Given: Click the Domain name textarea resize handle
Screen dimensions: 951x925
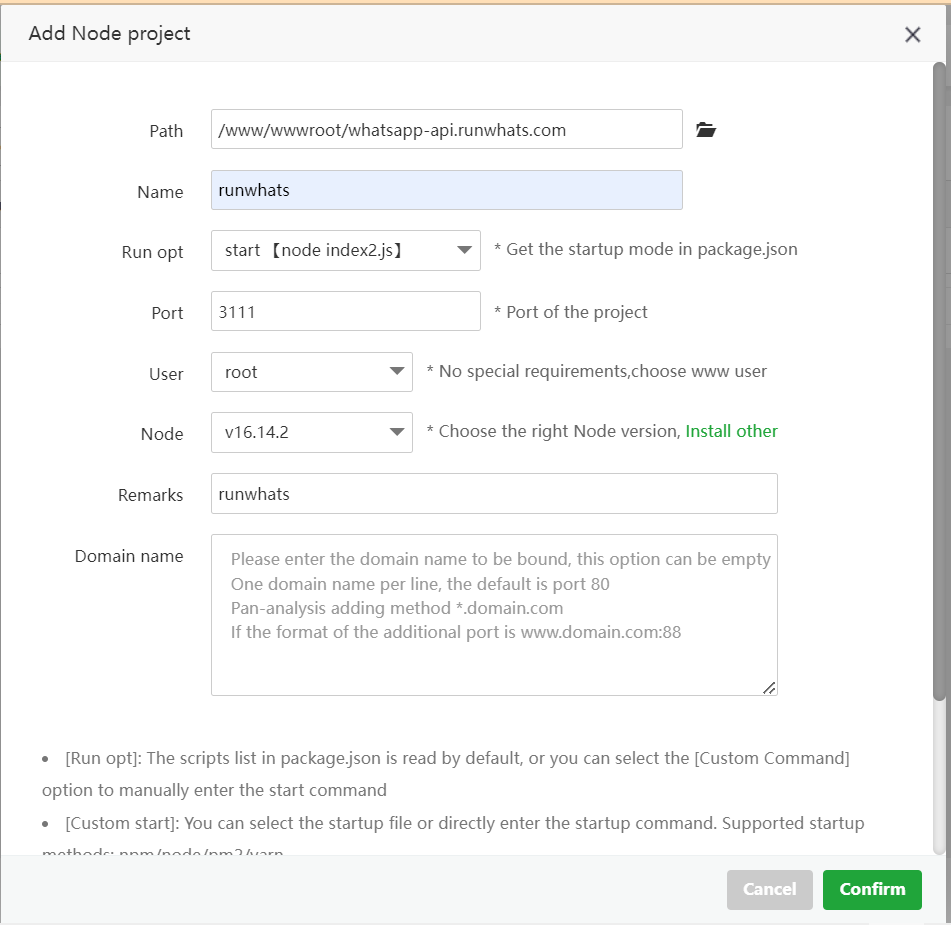Looking at the screenshot, I should click(x=769, y=687).
